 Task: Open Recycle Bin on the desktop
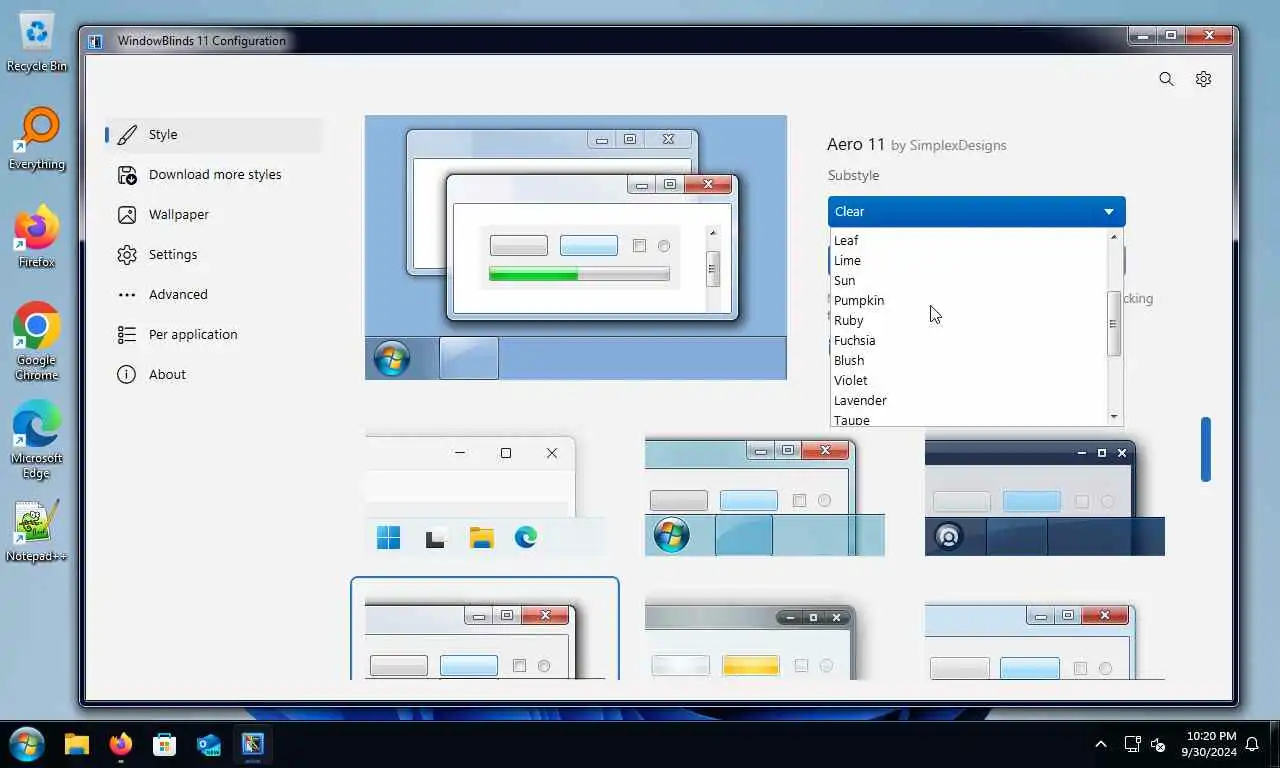37,42
